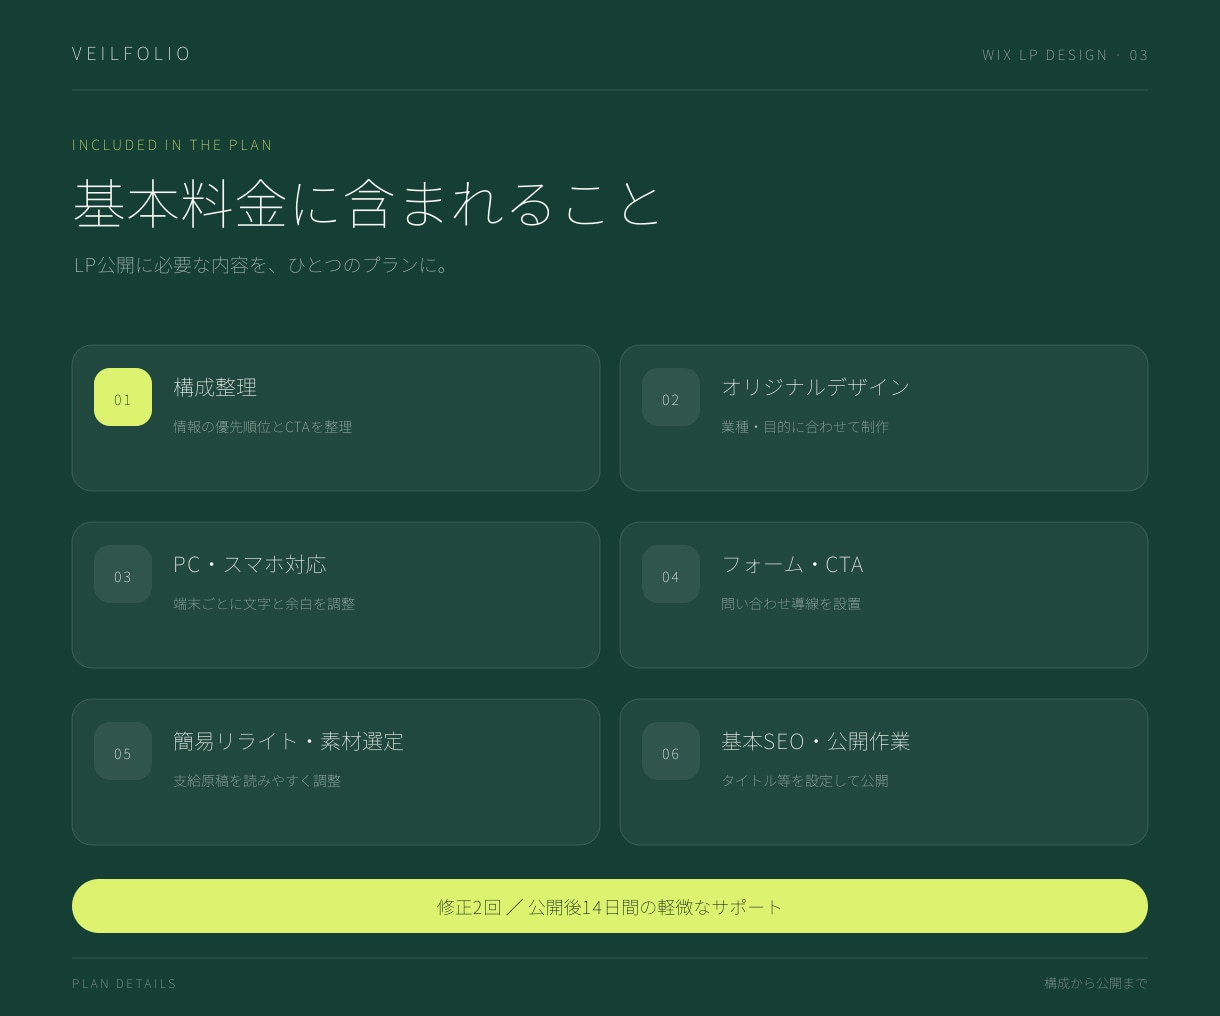Click the 修正2回／公開後14日間の軽微なサポート banner
Screen dimensions: 1220x1016
(610, 906)
